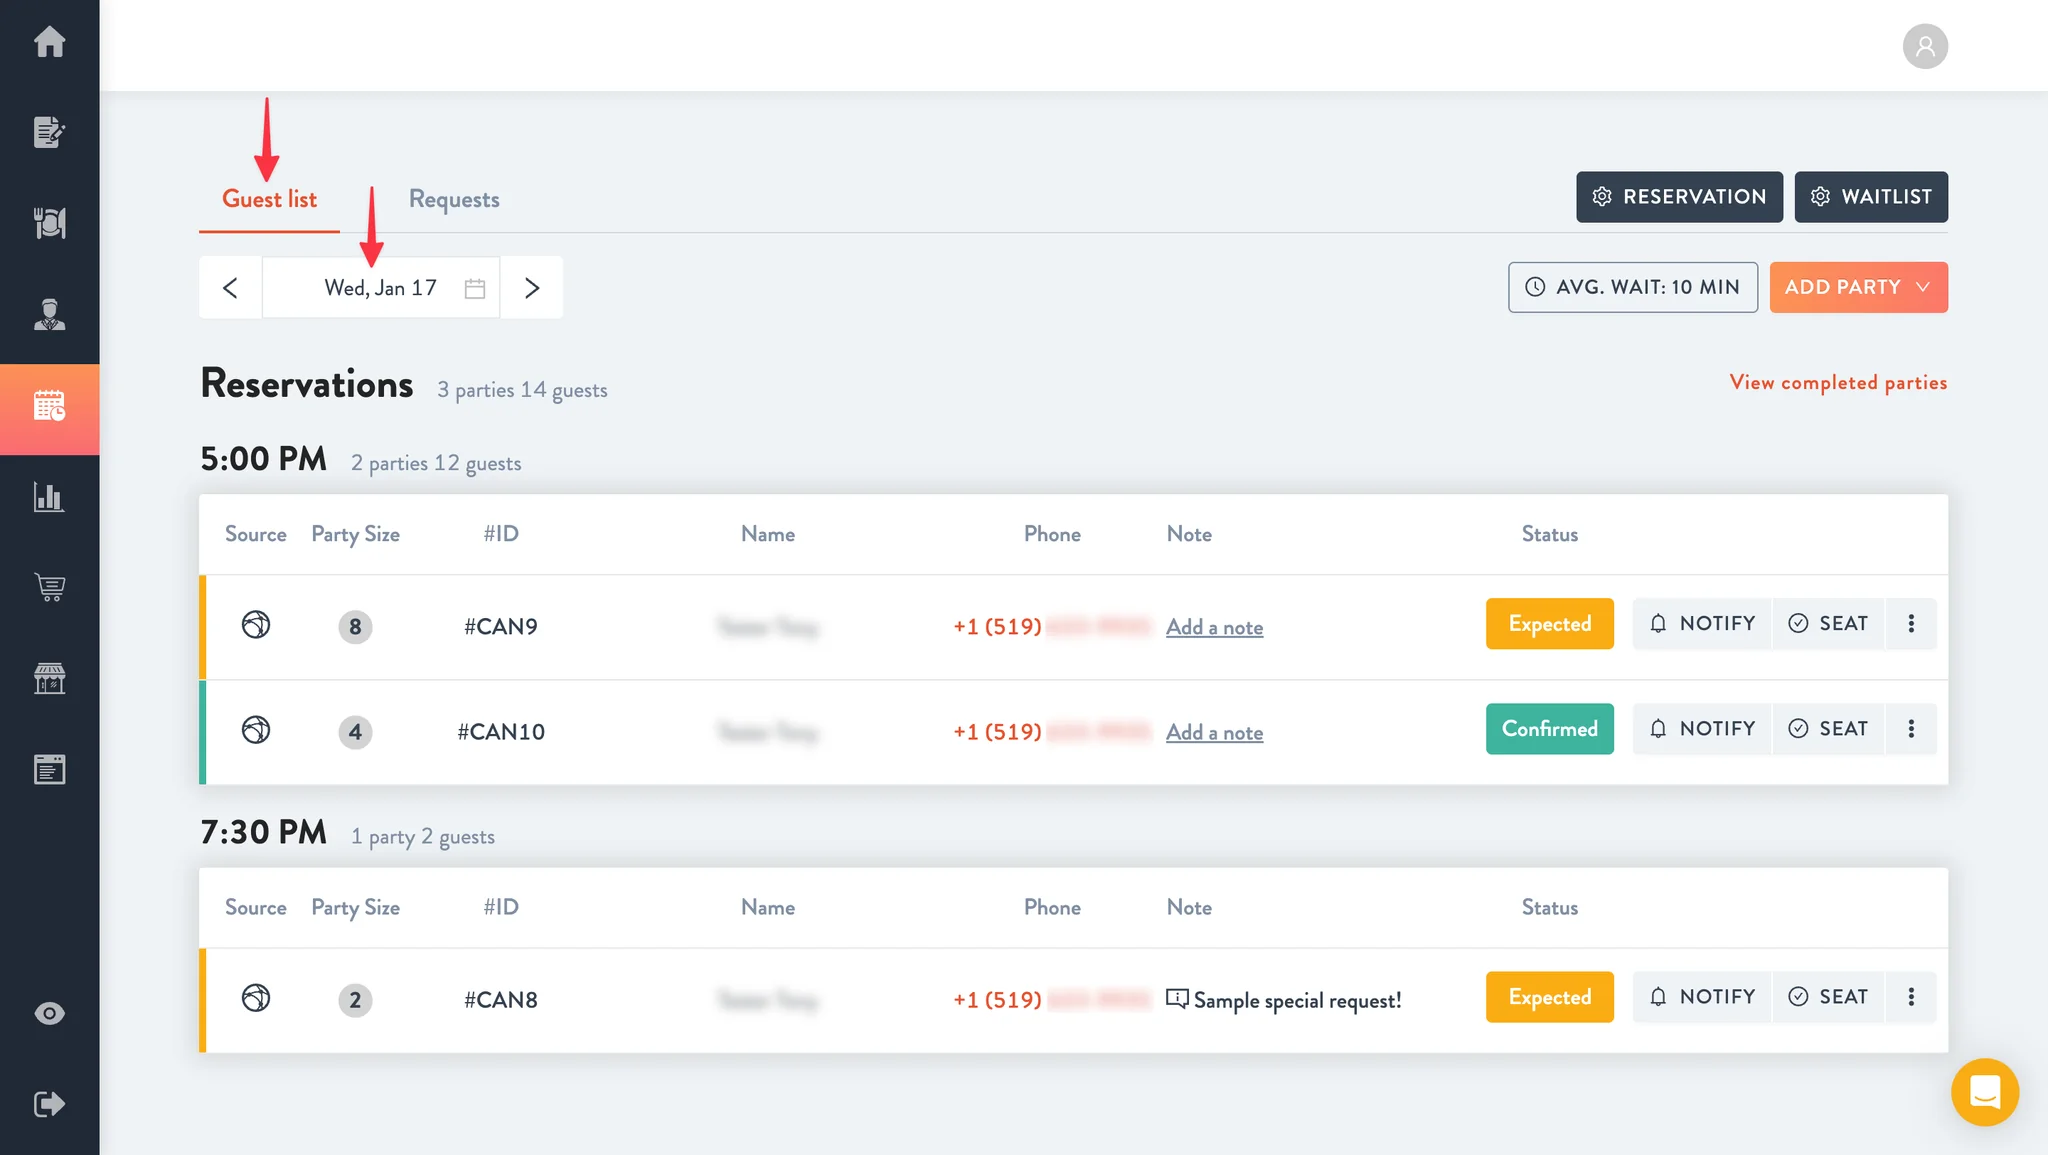This screenshot has width=2048, height=1155.
Task: Click Expected status for #CAN9
Action: (1549, 624)
